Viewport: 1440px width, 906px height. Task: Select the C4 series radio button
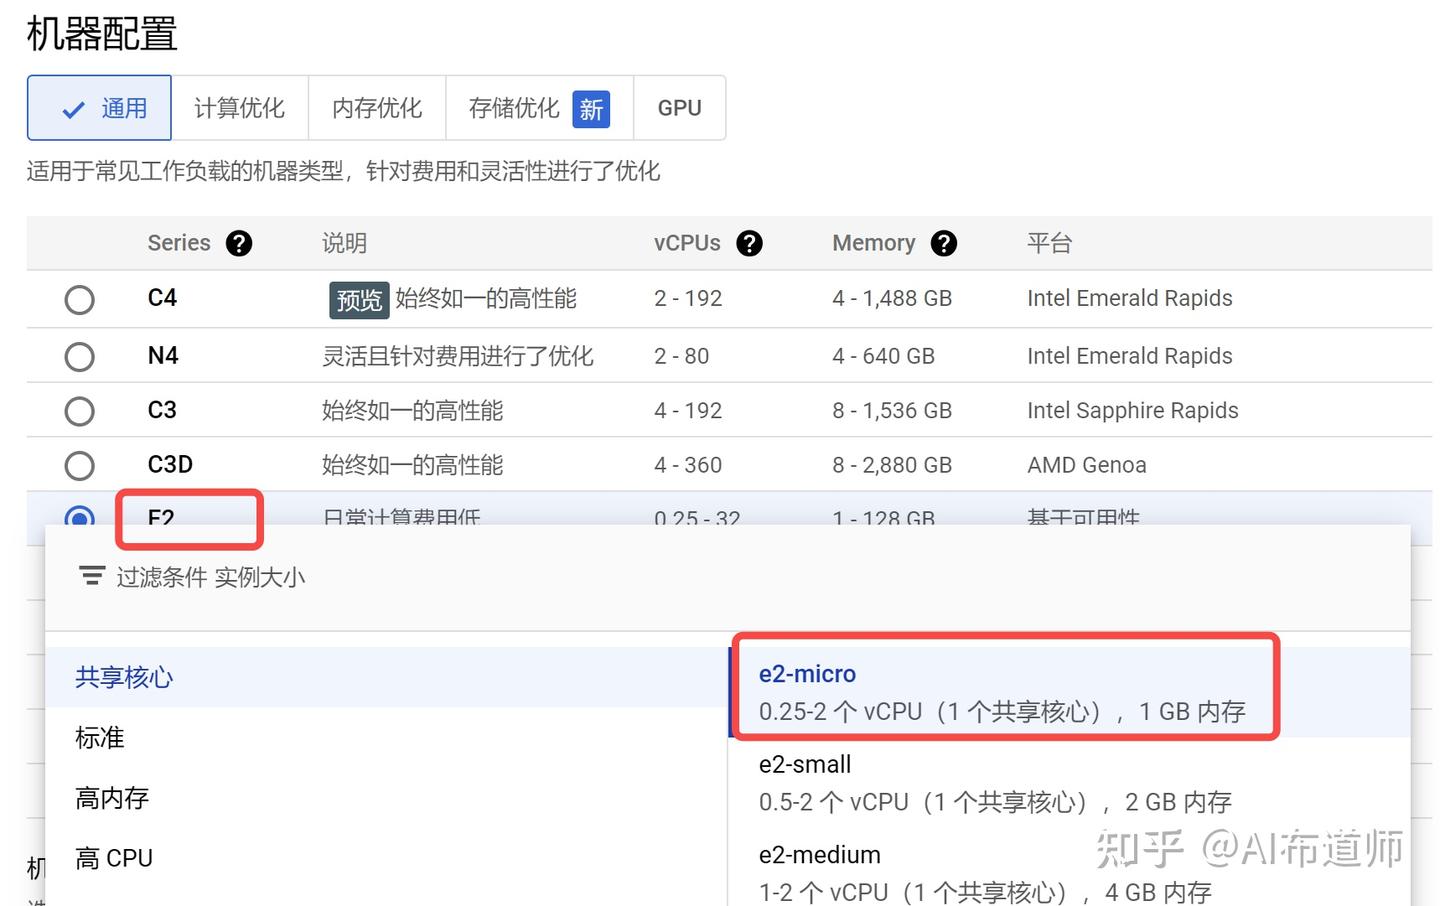pos(79,299)
